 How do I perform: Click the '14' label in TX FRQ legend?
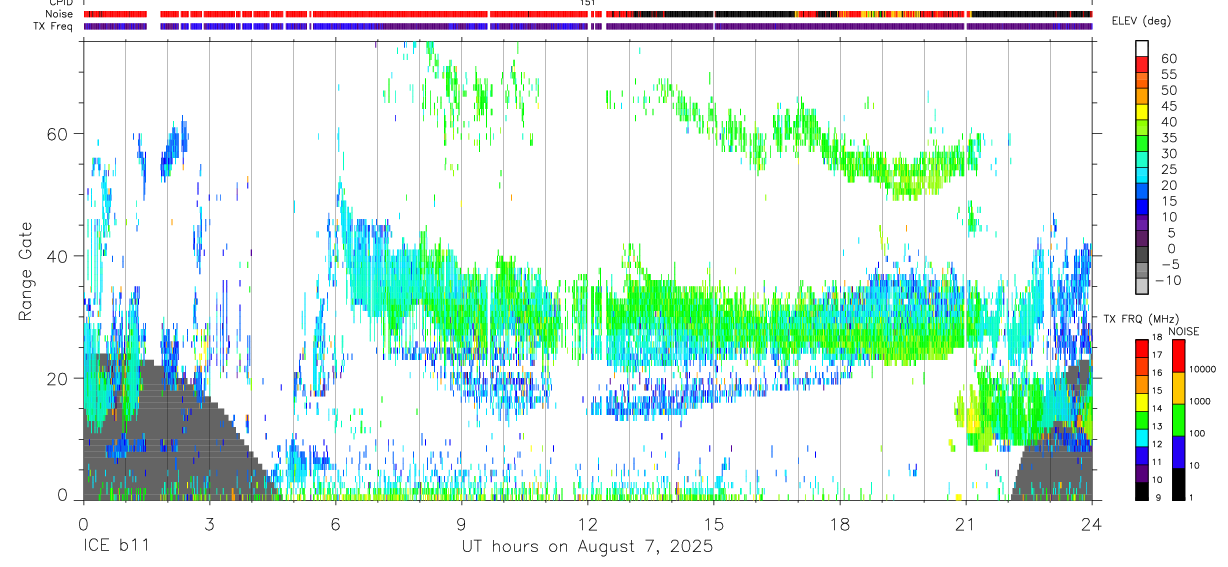pyautogui.click(x=1157, y=408)
